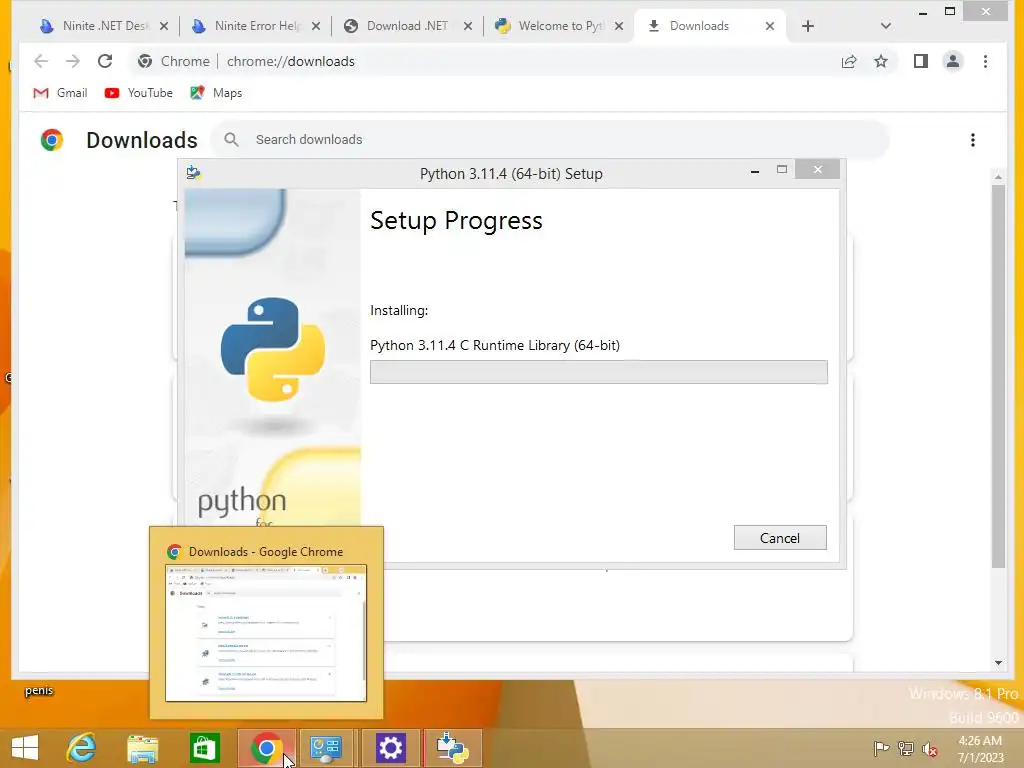This screenshot has height=768, width=1024.
Task: Open the Gmail bookmark
Action: pyautogui.click(x=60, y=93)
